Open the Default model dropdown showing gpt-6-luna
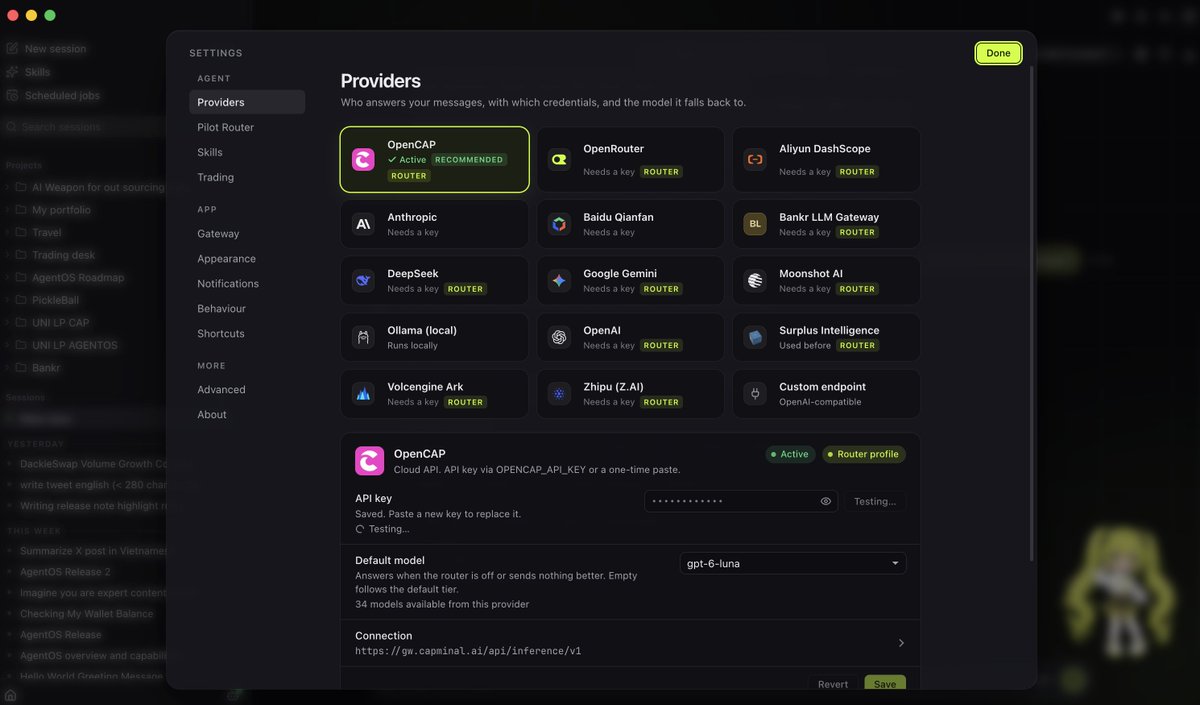The width and height of the screenshot is (1200, 705). (x=793, y=563)
